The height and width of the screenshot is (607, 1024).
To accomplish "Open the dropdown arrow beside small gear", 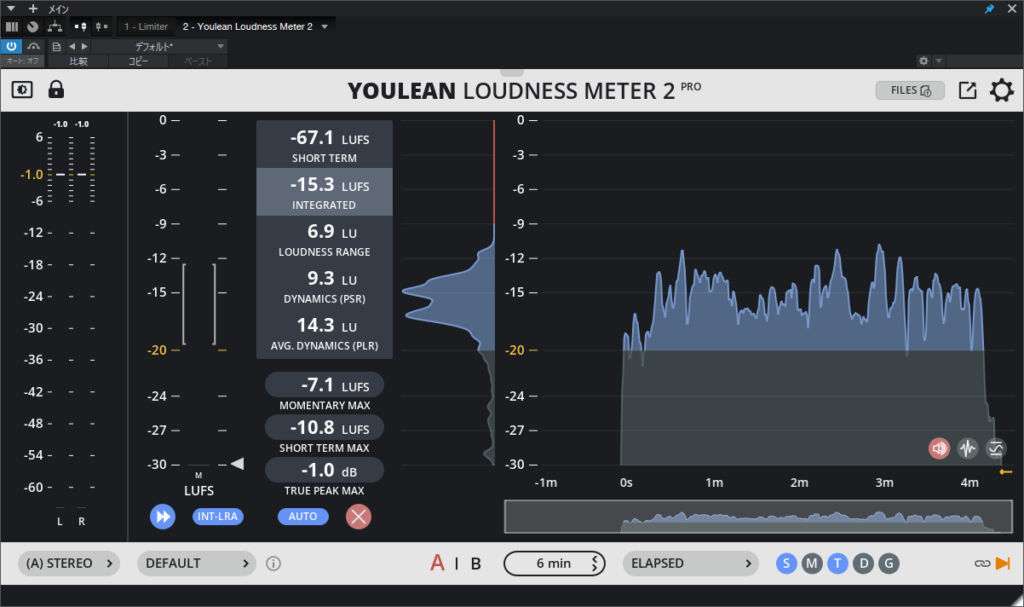I will [938, 61].
